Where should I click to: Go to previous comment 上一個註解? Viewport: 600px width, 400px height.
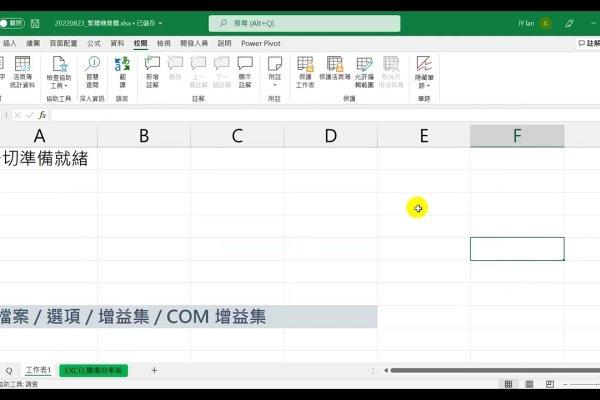click(198, 72)
